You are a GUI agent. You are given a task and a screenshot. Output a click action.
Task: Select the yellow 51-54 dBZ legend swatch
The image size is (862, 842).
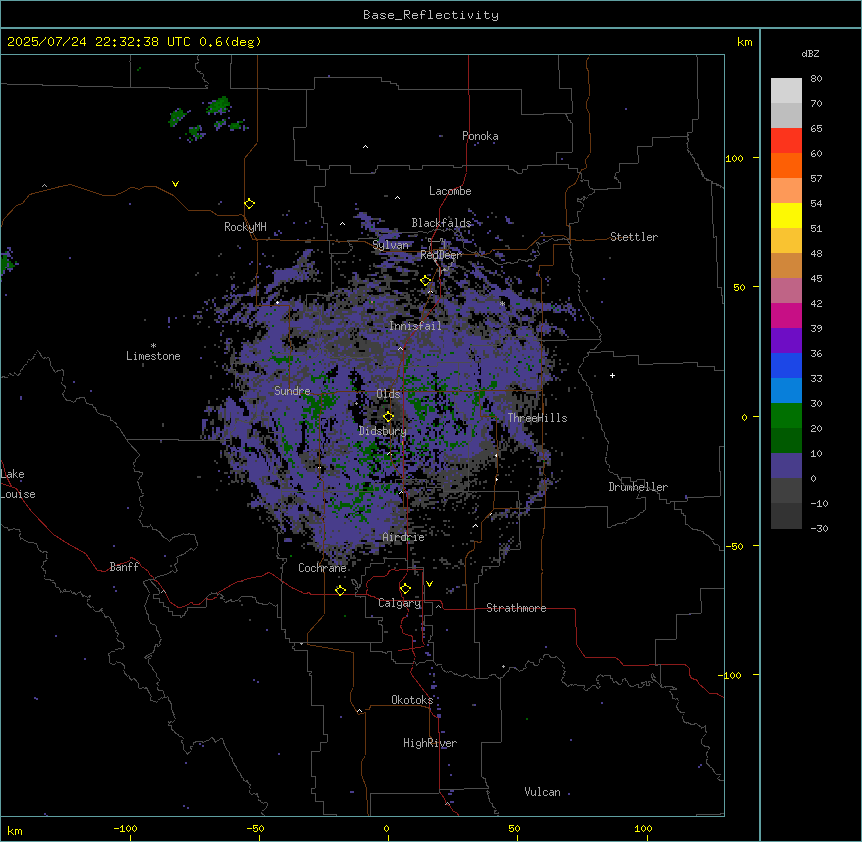(x=786, y=215)
